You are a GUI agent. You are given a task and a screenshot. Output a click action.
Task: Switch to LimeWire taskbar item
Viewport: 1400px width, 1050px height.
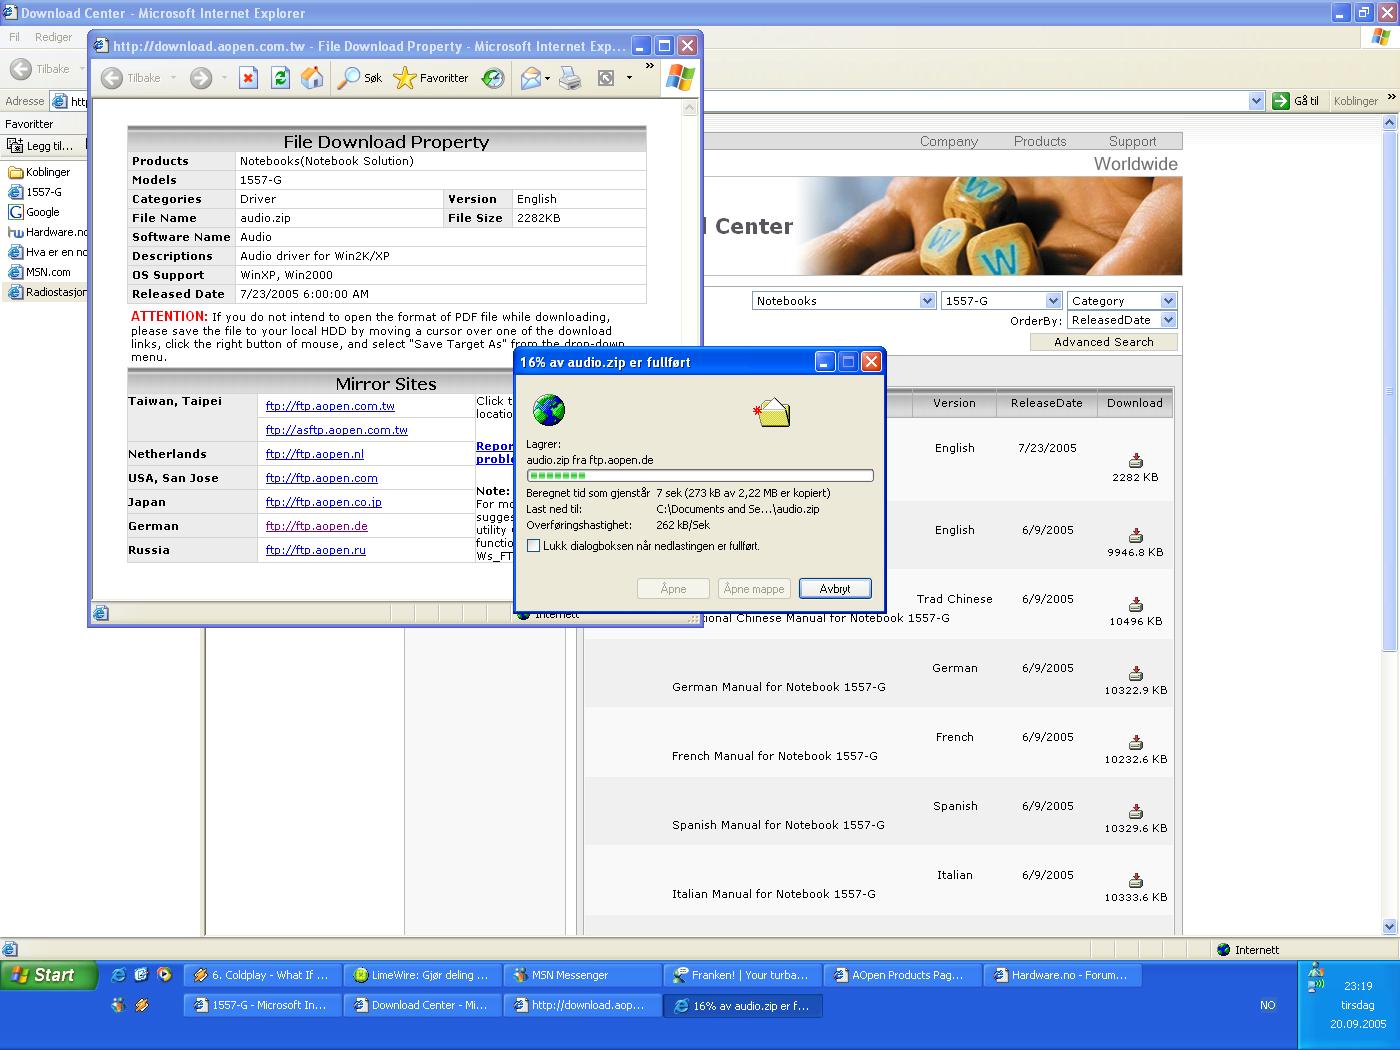tap(422, 975)
